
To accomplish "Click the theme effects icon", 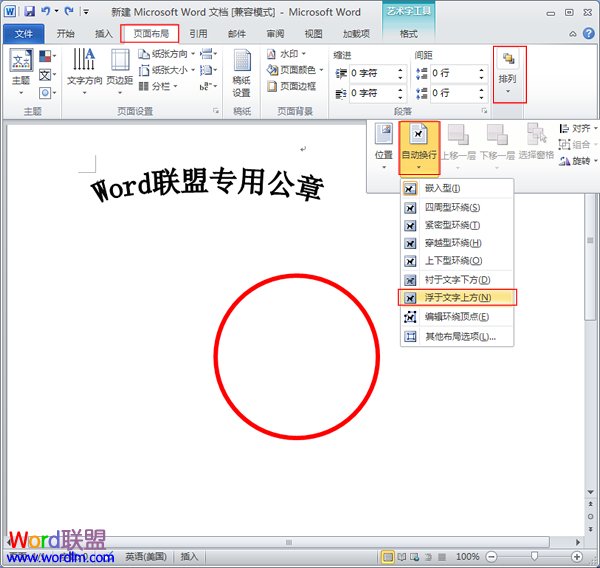I will (45, 93).
